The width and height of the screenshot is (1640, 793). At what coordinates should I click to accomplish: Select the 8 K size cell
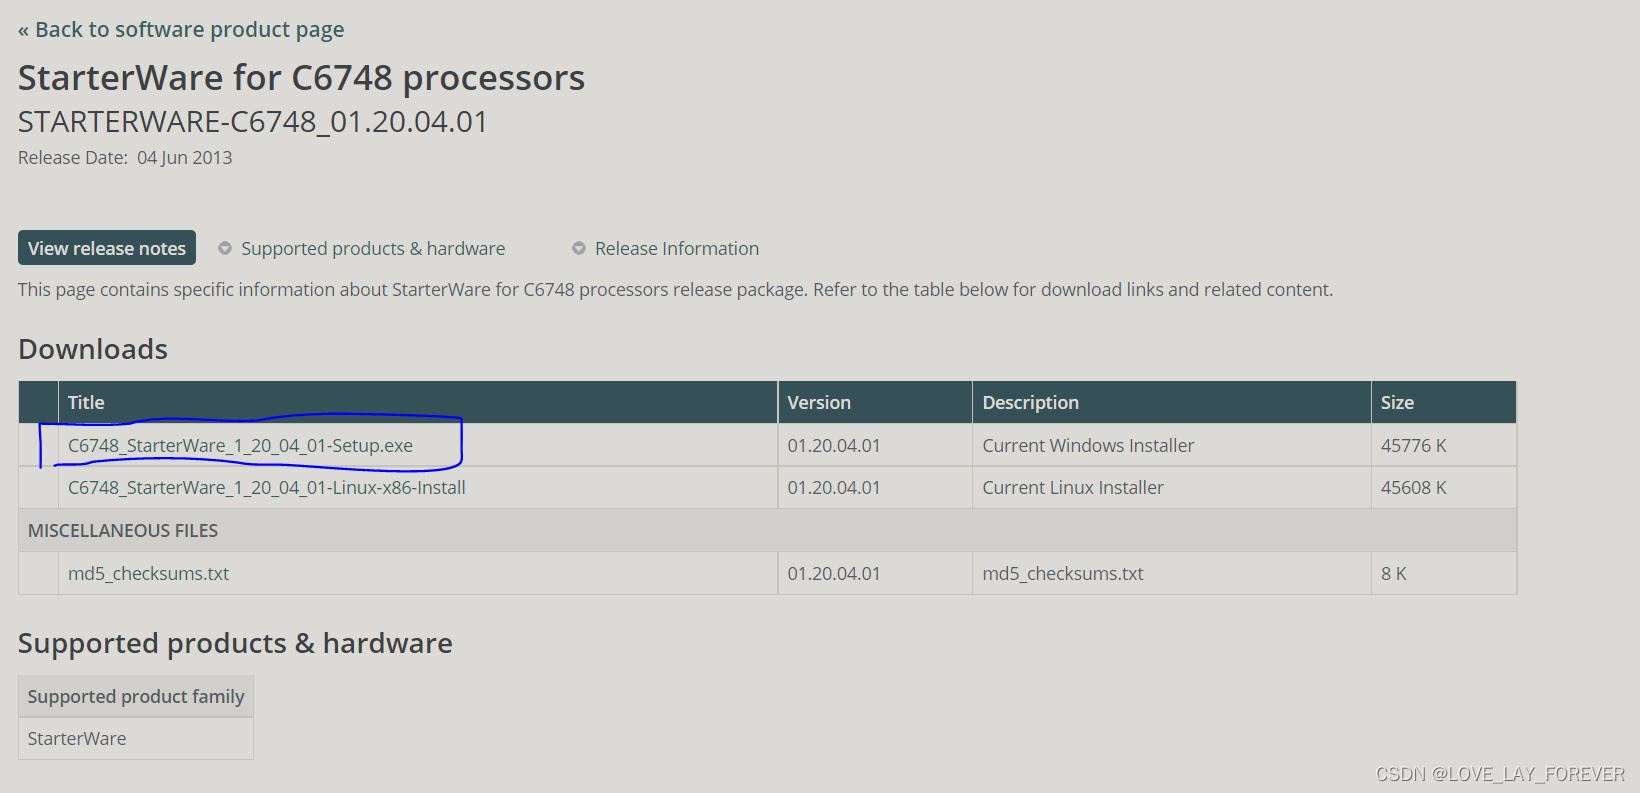pos(1444,573)
